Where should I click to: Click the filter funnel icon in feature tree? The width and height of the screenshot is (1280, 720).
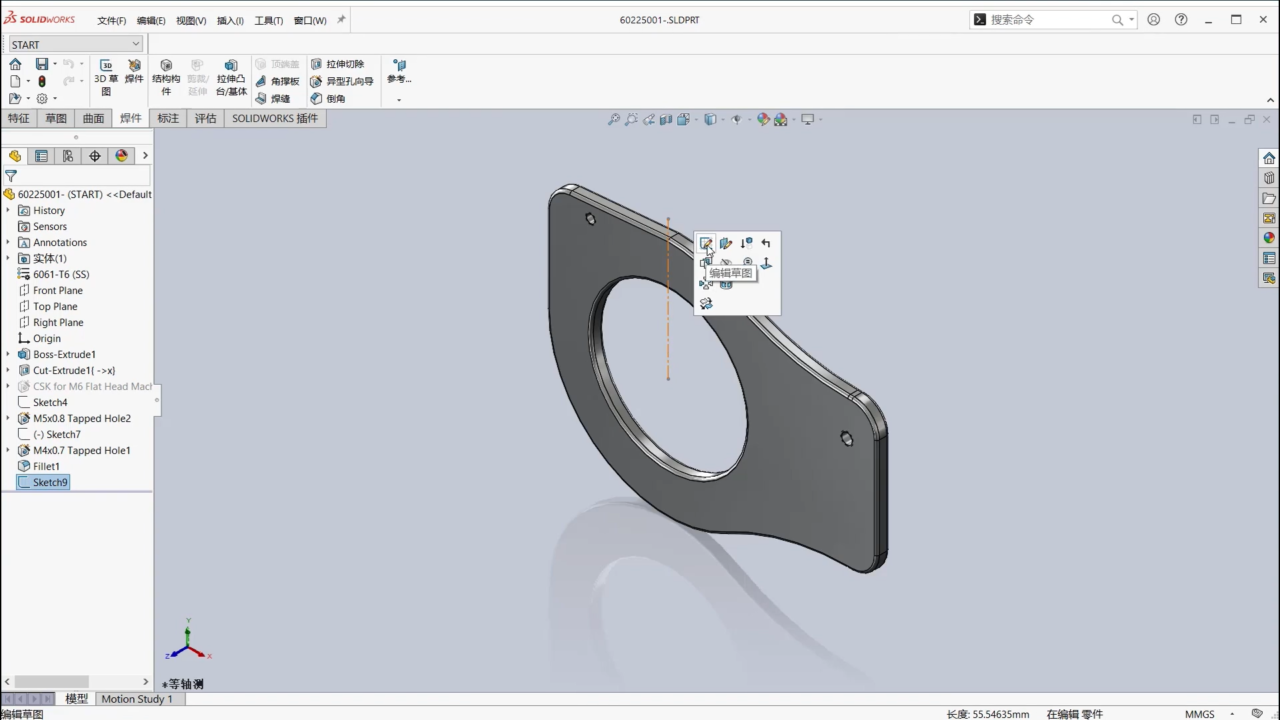(11, 176)
